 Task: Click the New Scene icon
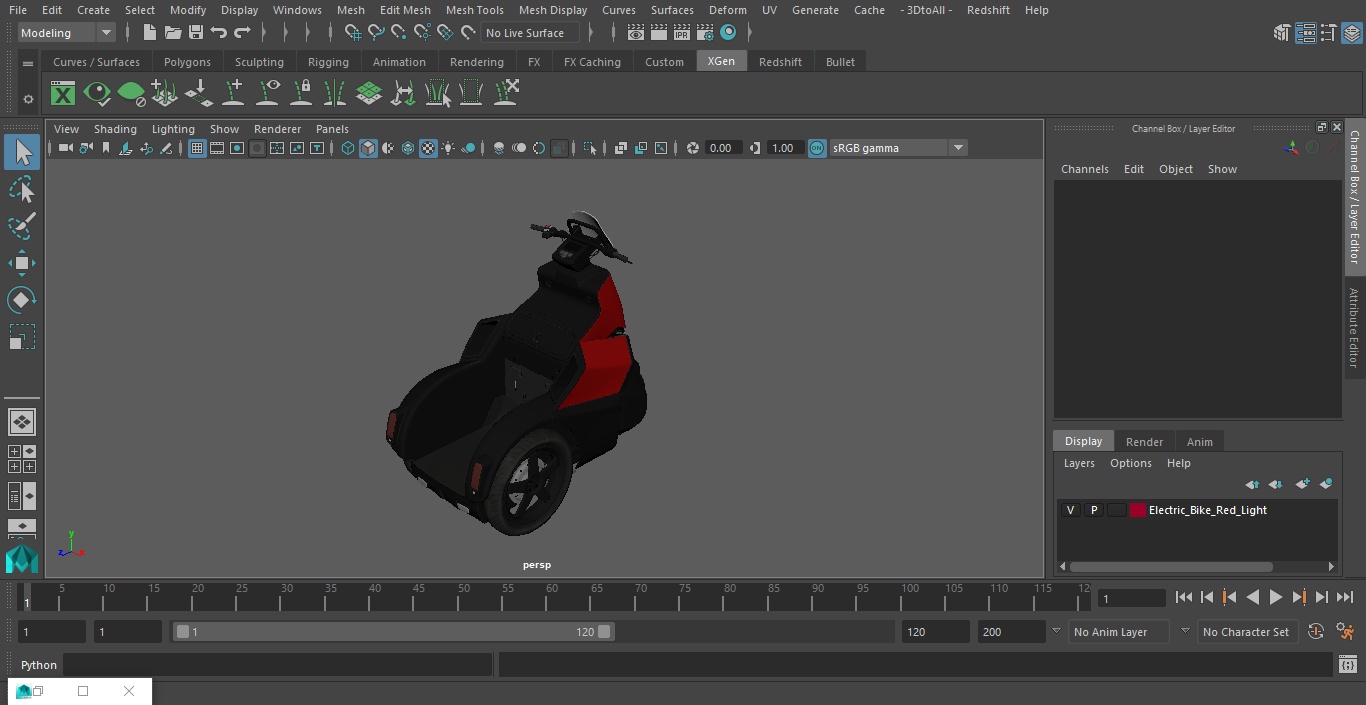point(149,33)
